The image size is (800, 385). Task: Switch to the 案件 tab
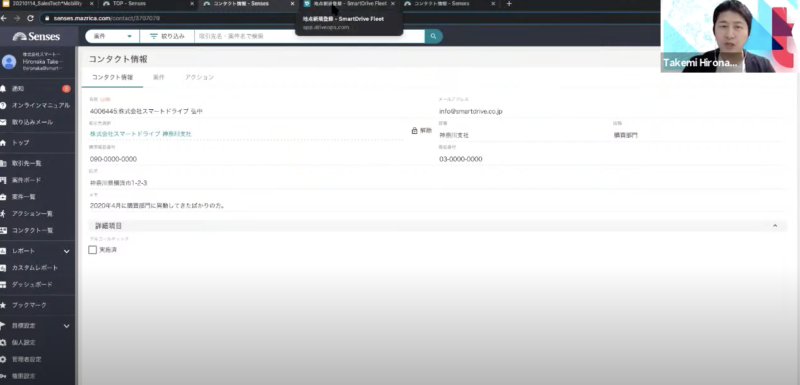pyautogui.click(x=159, y=78)
